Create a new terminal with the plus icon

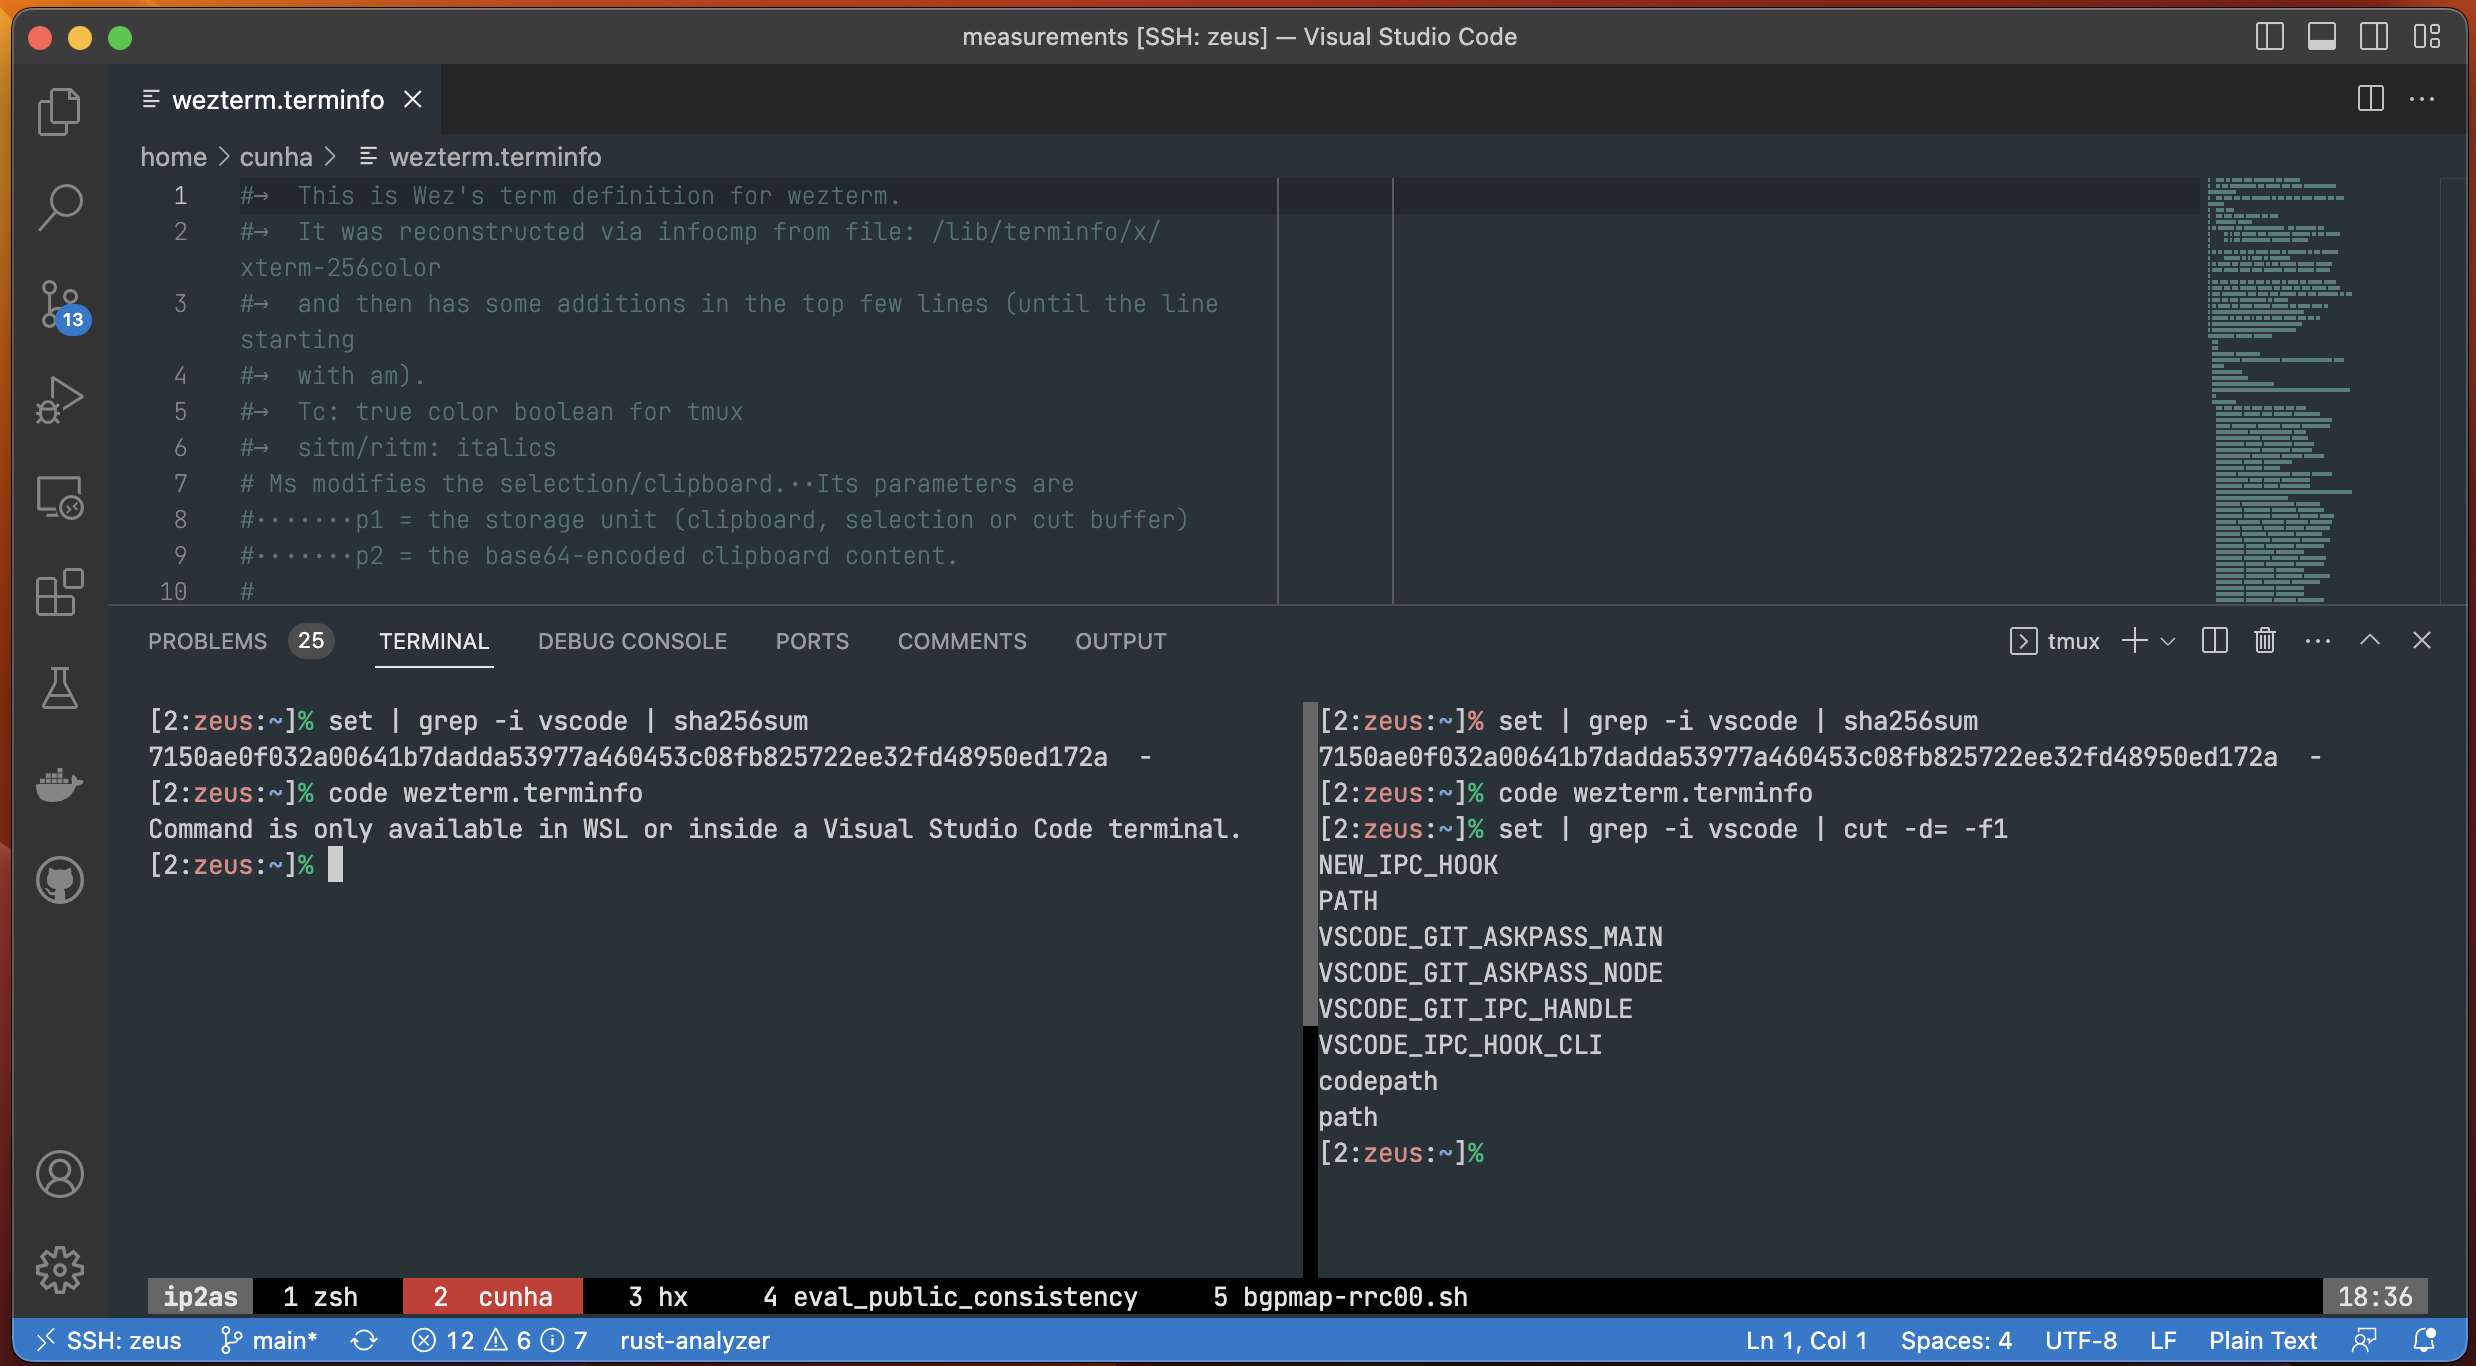pyautogui.click(x=2133, y=640)
